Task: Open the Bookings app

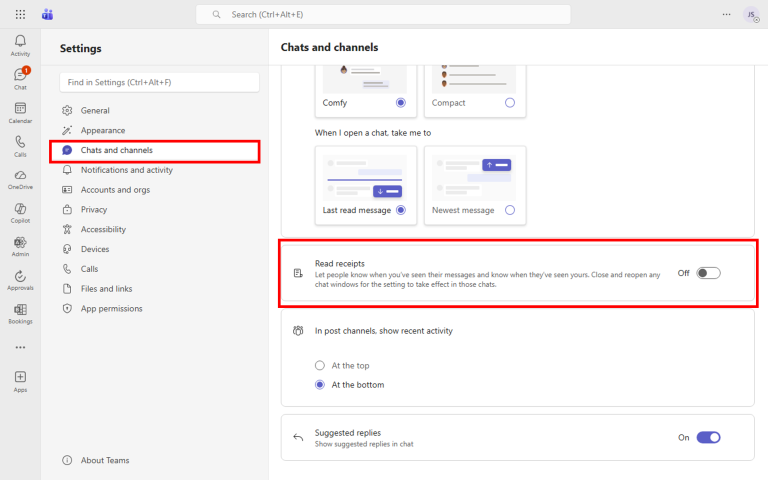Action: pos(20,313)
